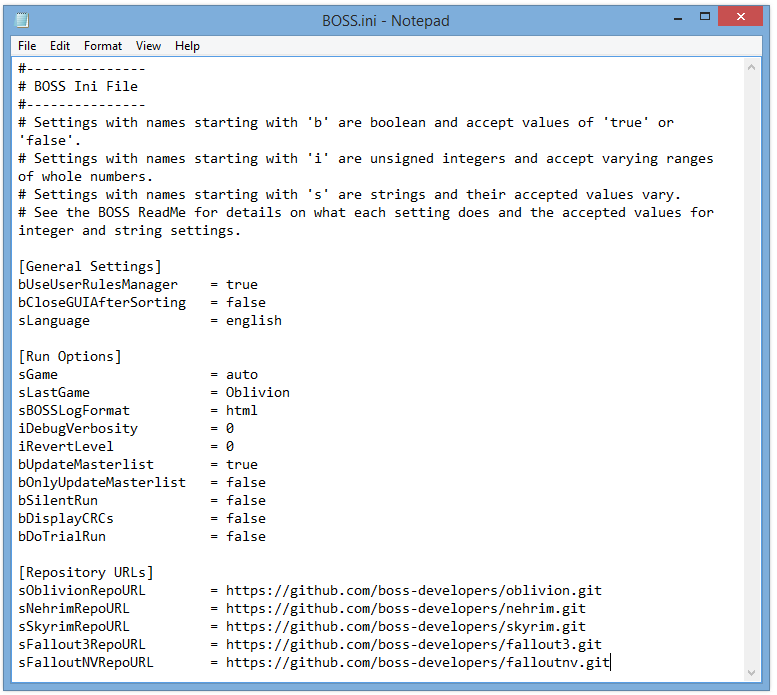Click the scroll down arrow in the scrollbar
This screenshot has height=695, width=777.
click(x=751, y=672)
